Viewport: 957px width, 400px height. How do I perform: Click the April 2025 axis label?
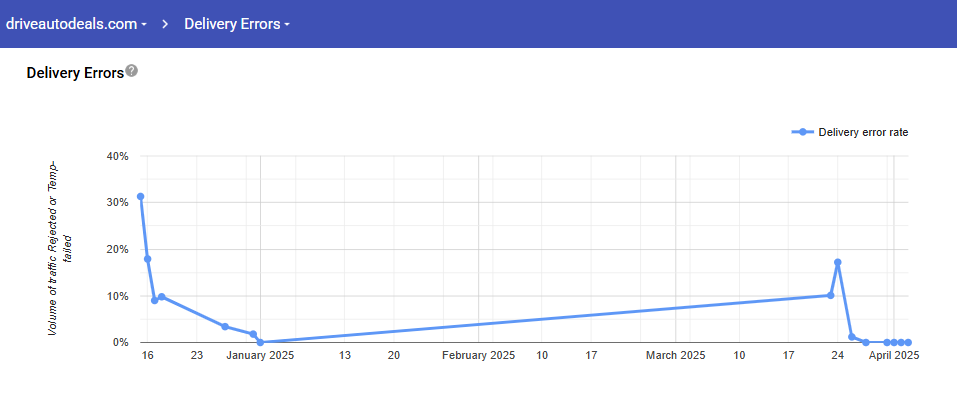pos(893,355)
